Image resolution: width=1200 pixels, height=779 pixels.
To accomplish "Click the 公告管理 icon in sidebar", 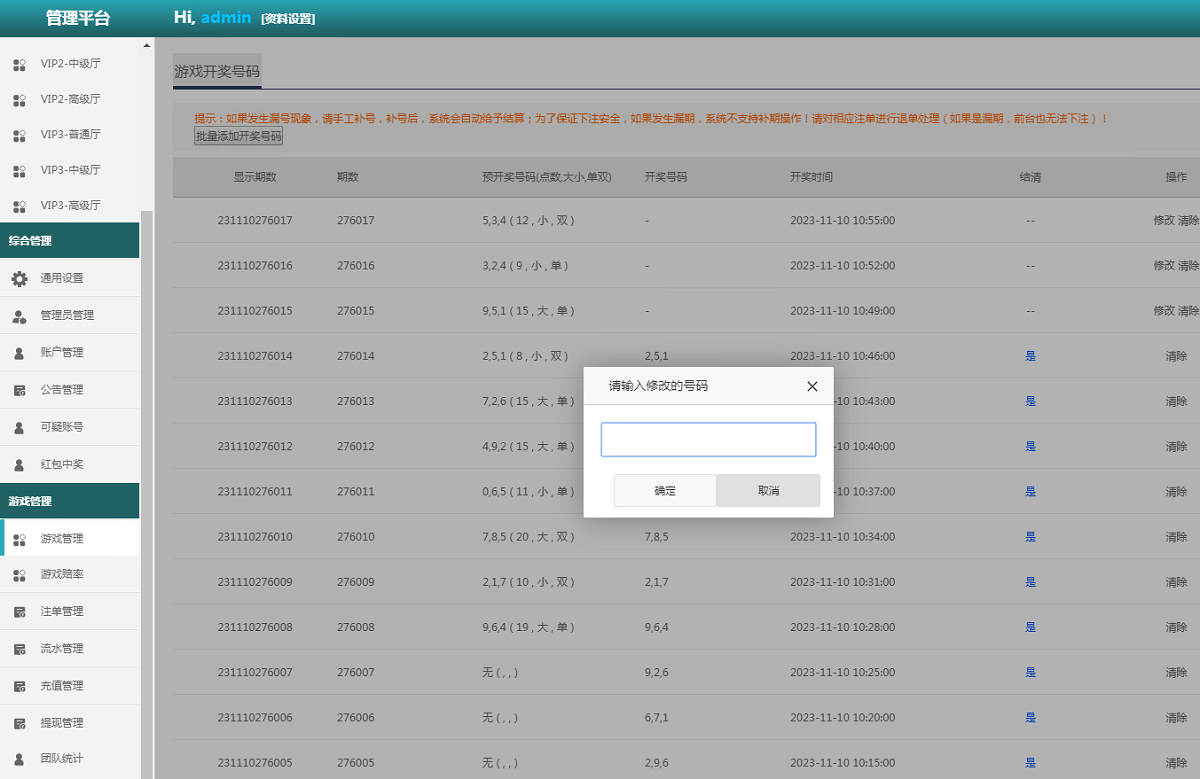I will [19, 390].
